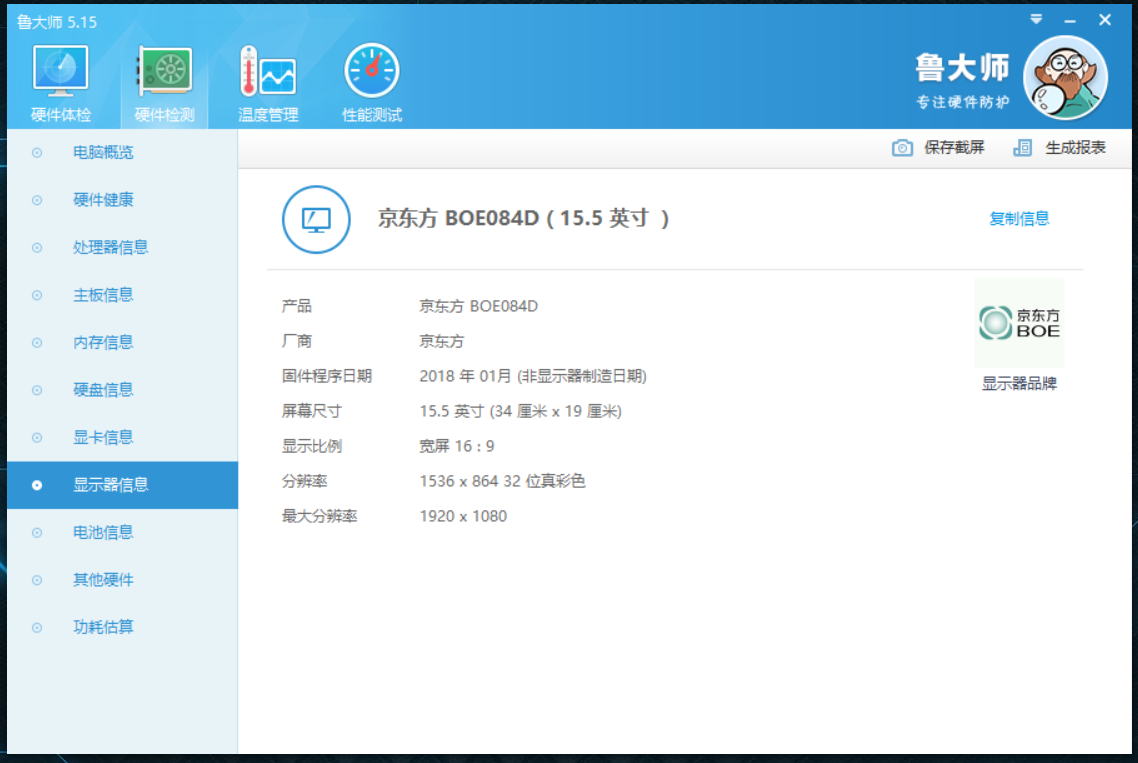Click the bullet icon beside 处理器信息
Image resolution: width=1138 pixels, height=763 pixels.
(x=37, y=248)
